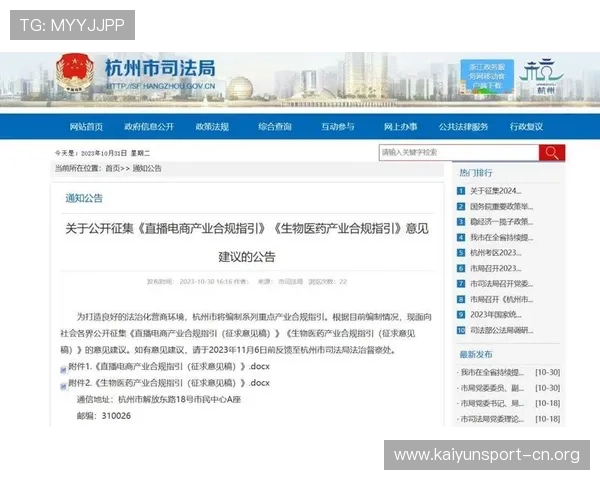This screenshot has width=600, height=480.
Task: Open hot ranking item 杭州考区2023...
Action: 496,253
